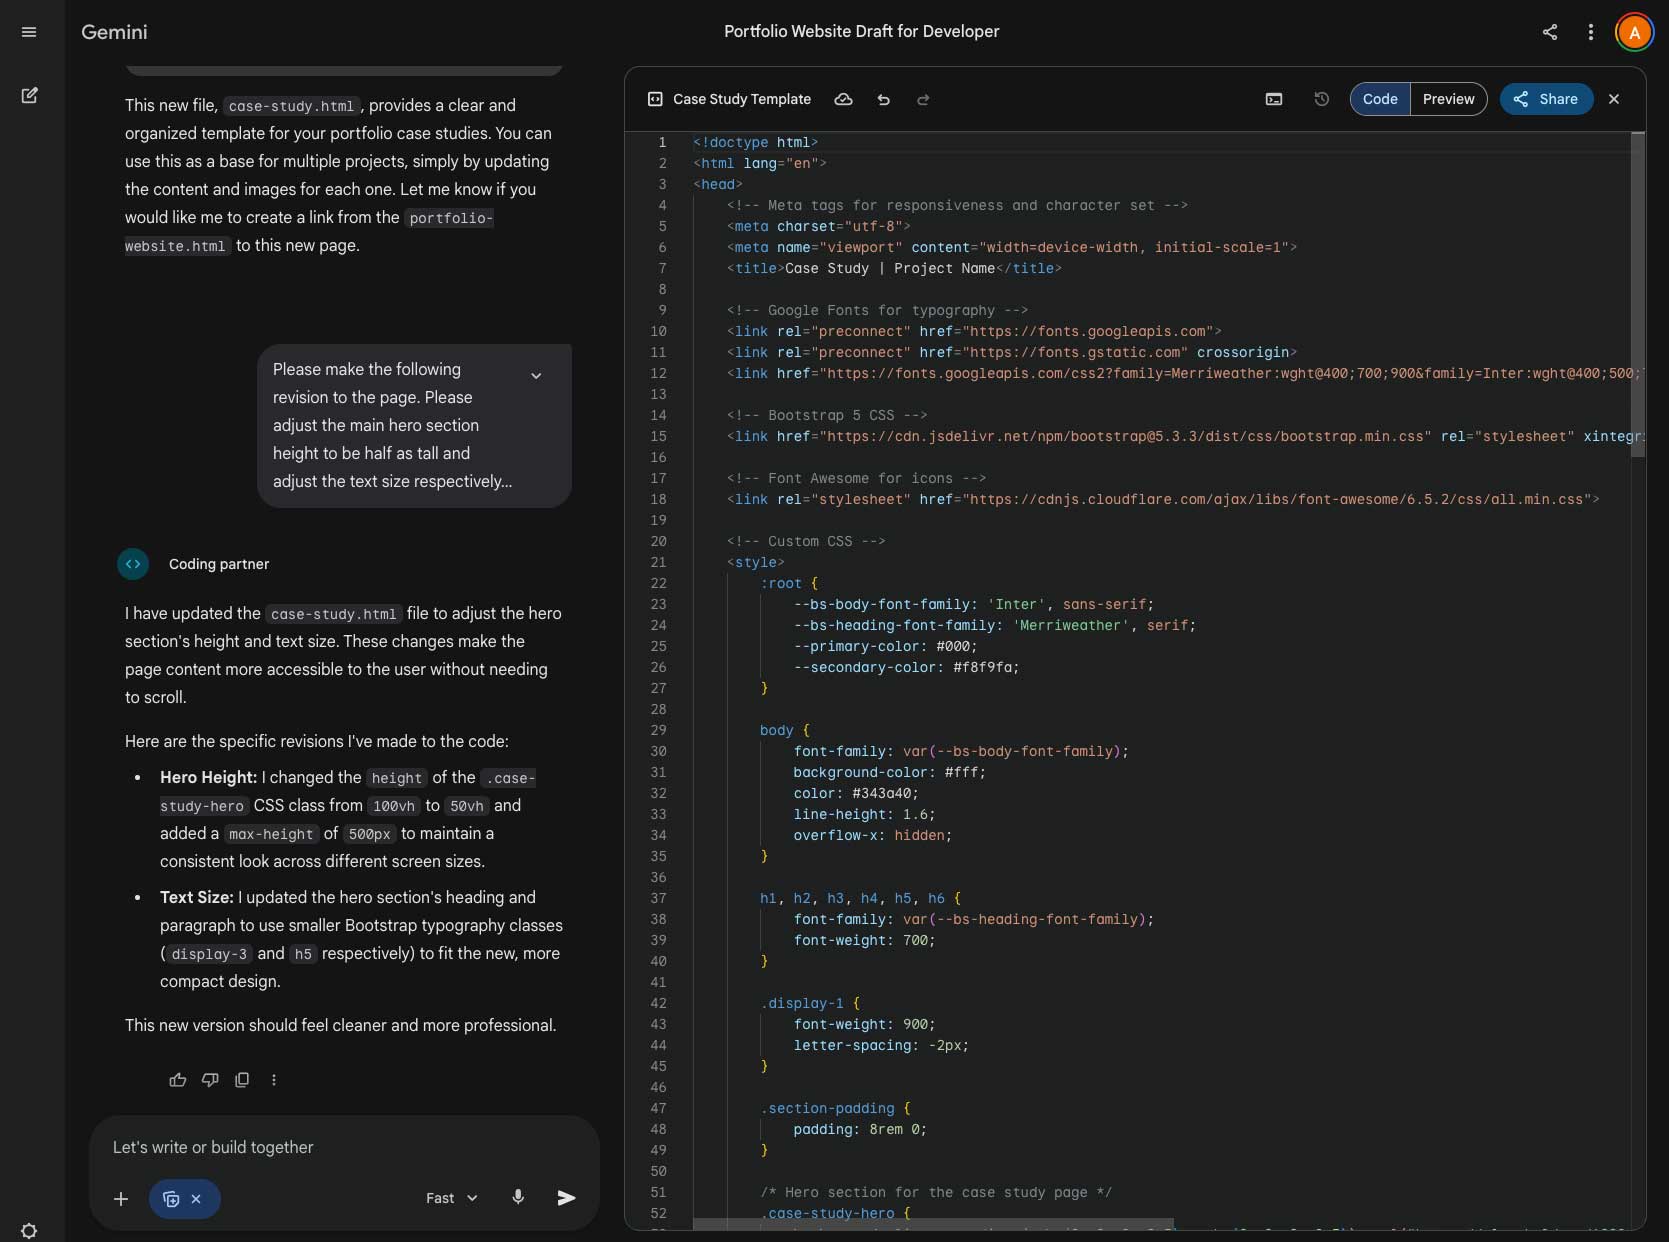Remove the Canvas tool chip in prompt box
Screen dimensions: 1669x1242
point(196,1199)
